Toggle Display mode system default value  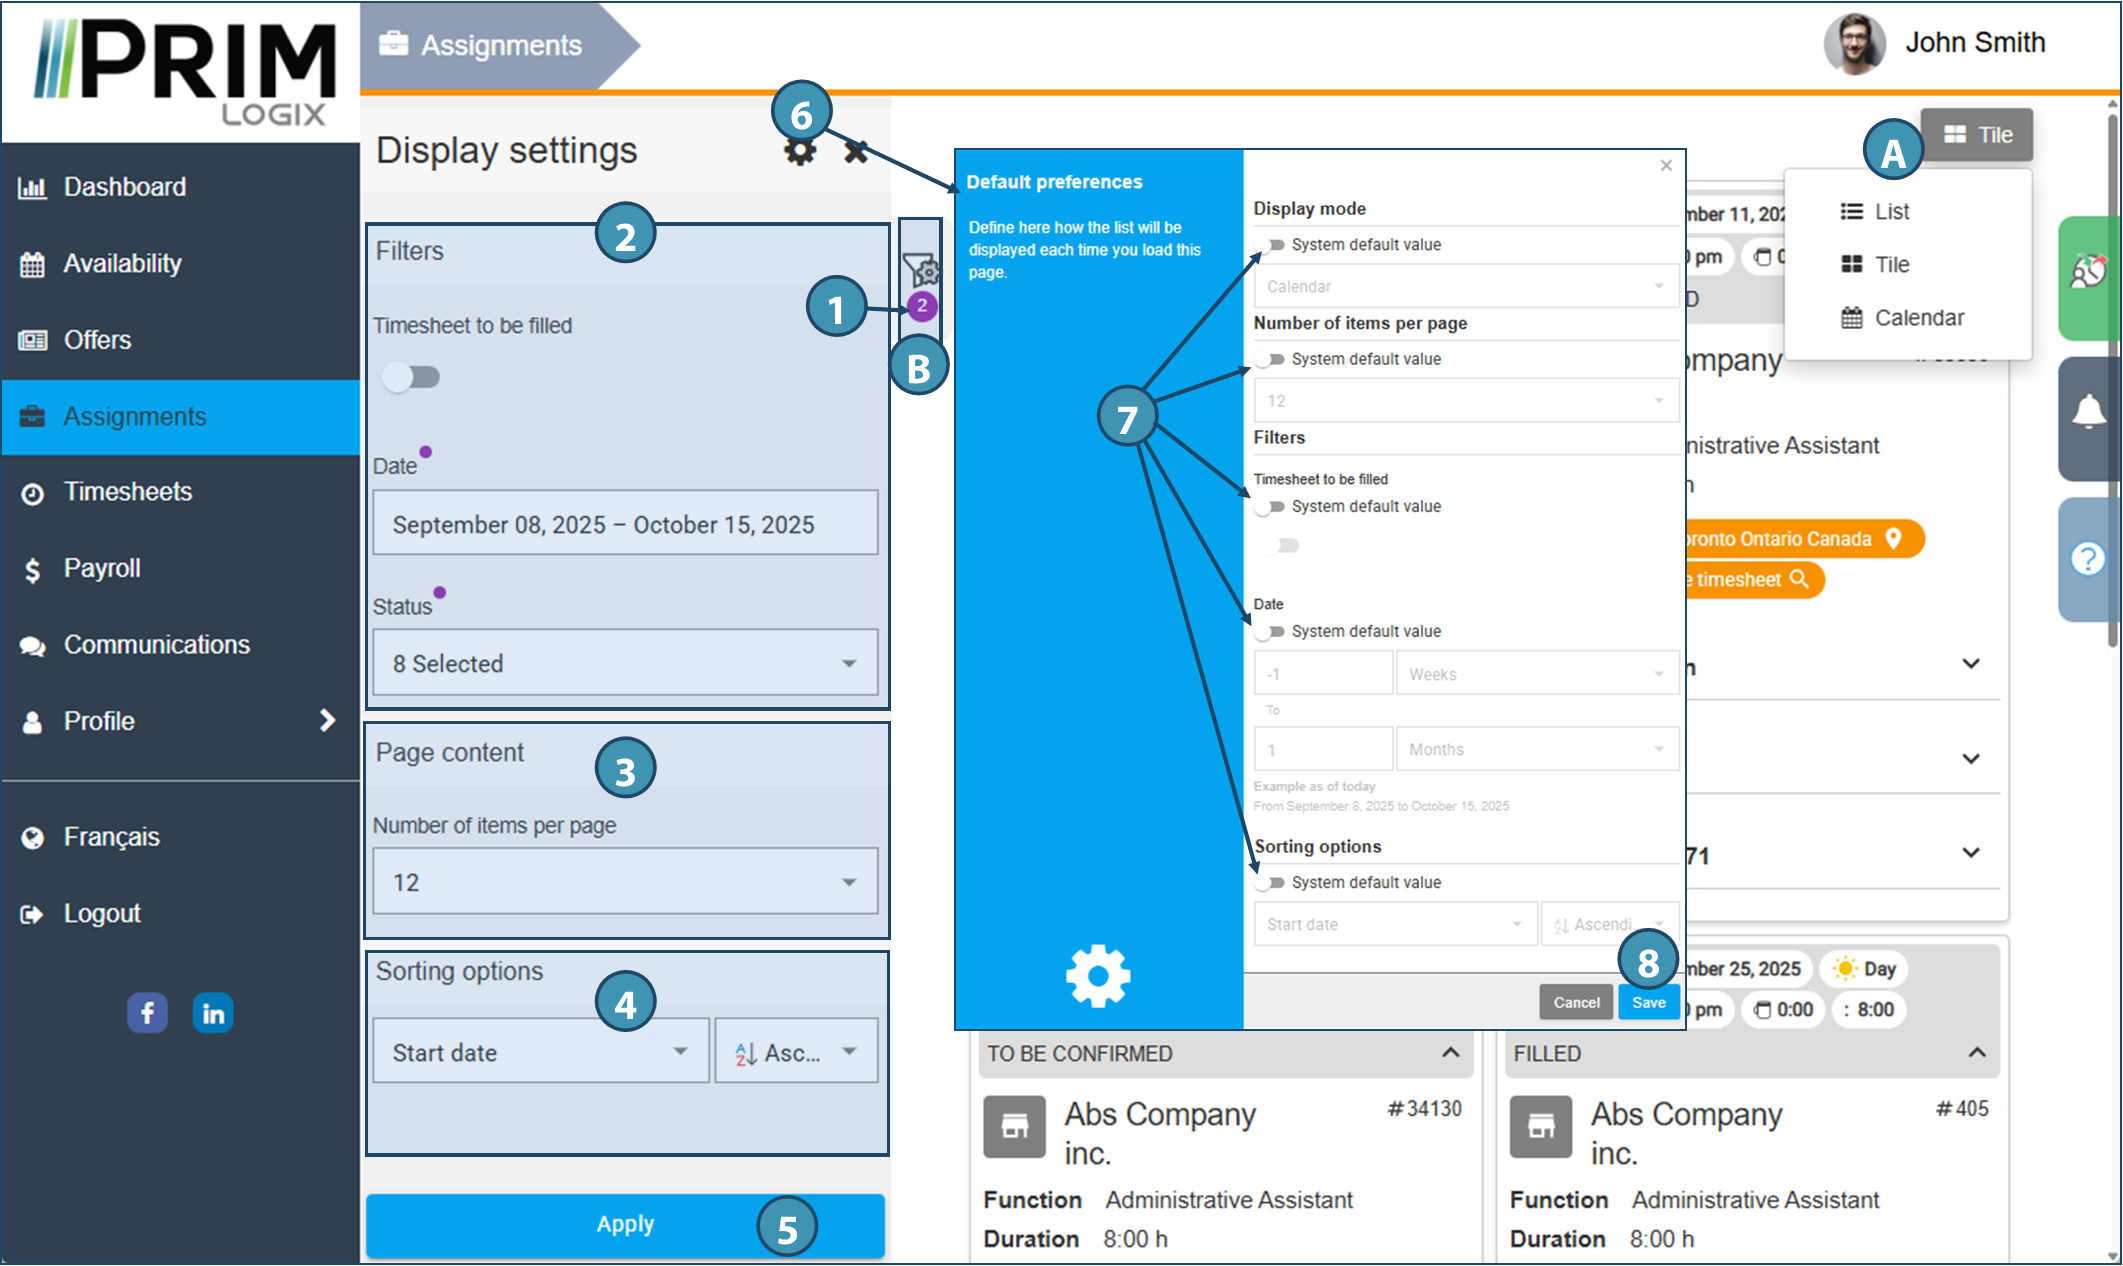(x=1270, y=245)
